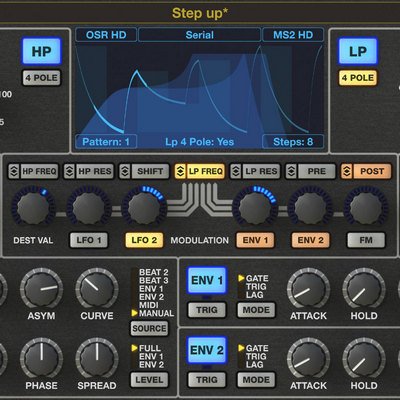Click the HP RES stepper arrows icon
Viewport: 400px width, 400px height.
(x=69, y=171)
